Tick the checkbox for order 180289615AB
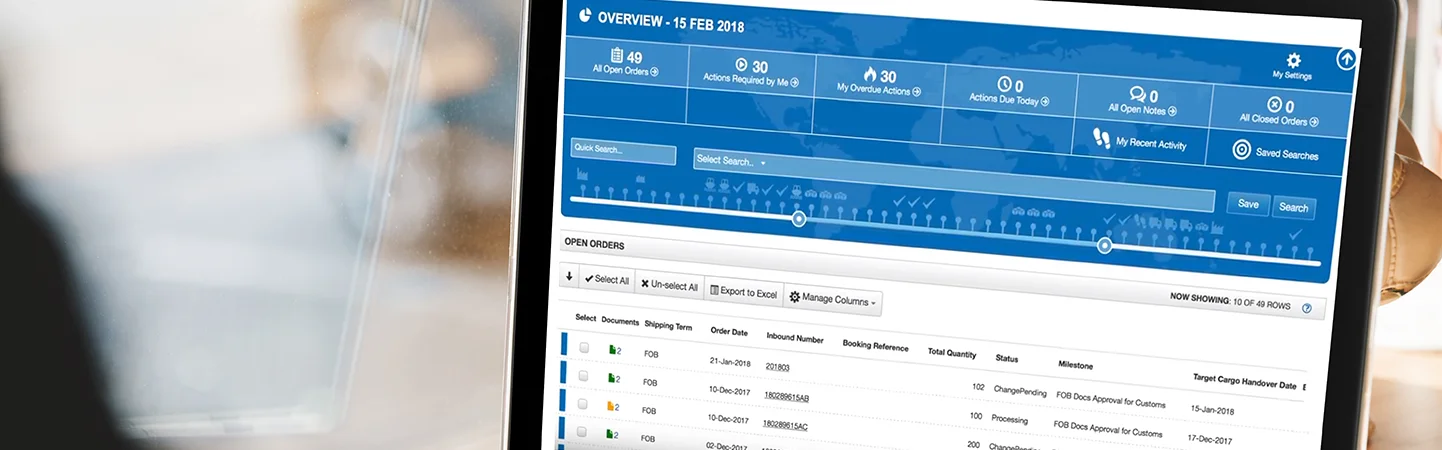This screenshot has height=450, width=1442. click(584, 375)
